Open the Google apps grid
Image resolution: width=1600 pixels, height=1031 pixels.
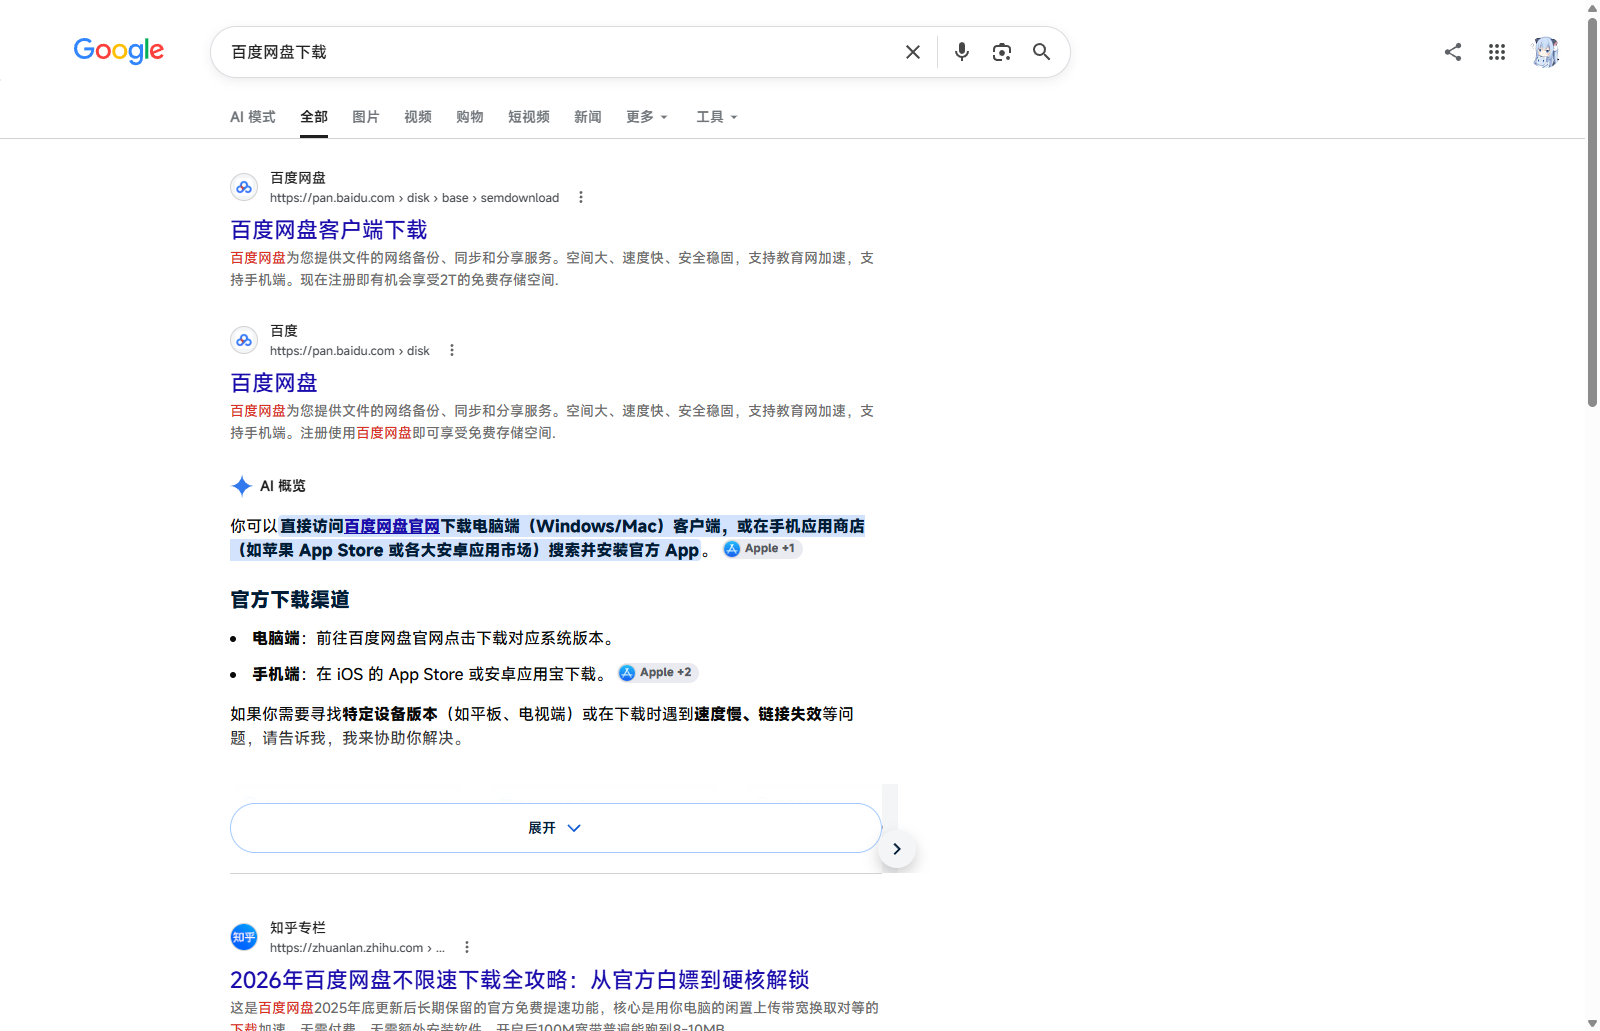pyautogui.click(x=1497, y=52)
